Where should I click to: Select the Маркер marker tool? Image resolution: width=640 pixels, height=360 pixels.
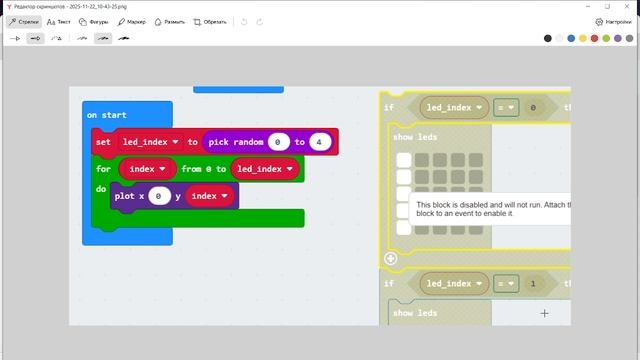[x=131, y=22]
